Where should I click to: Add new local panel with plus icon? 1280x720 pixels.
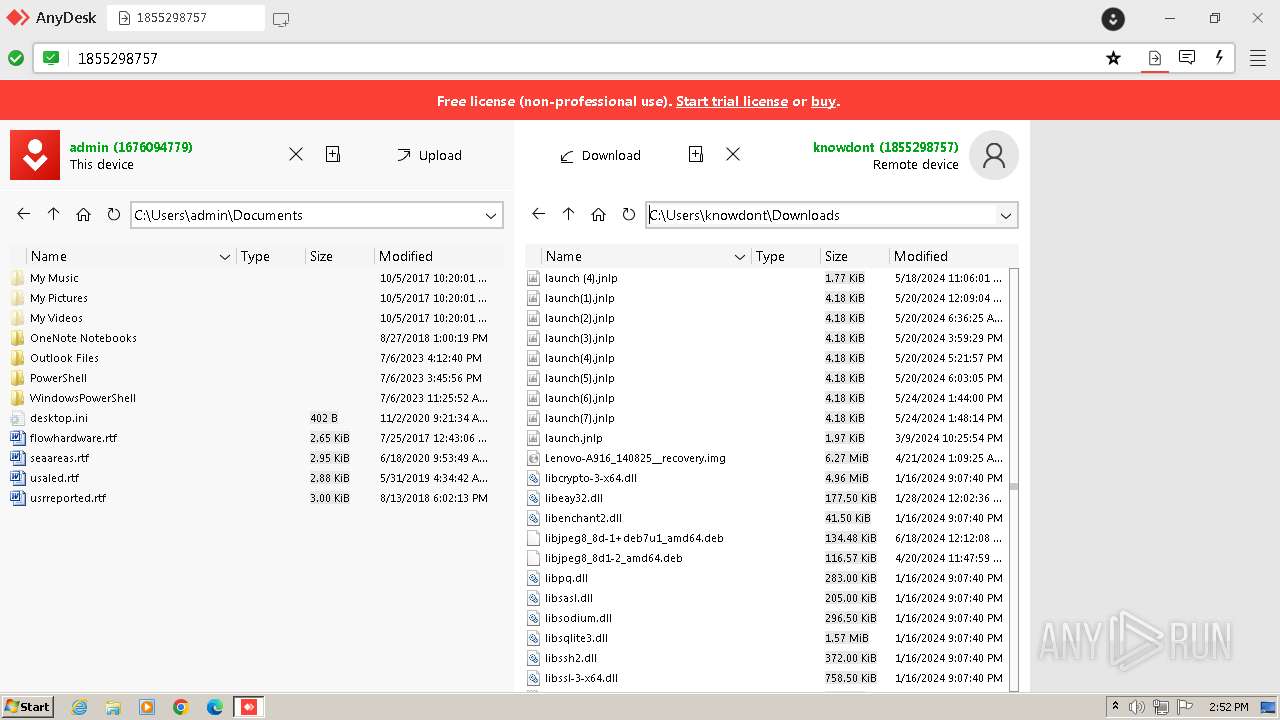point(333,154)
